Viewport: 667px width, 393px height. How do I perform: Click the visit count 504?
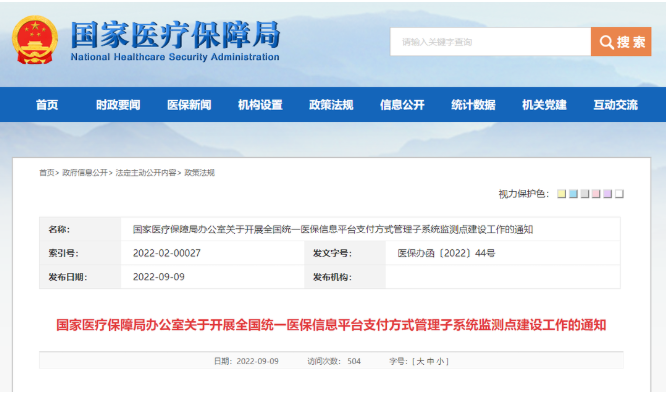pos(354,362)
